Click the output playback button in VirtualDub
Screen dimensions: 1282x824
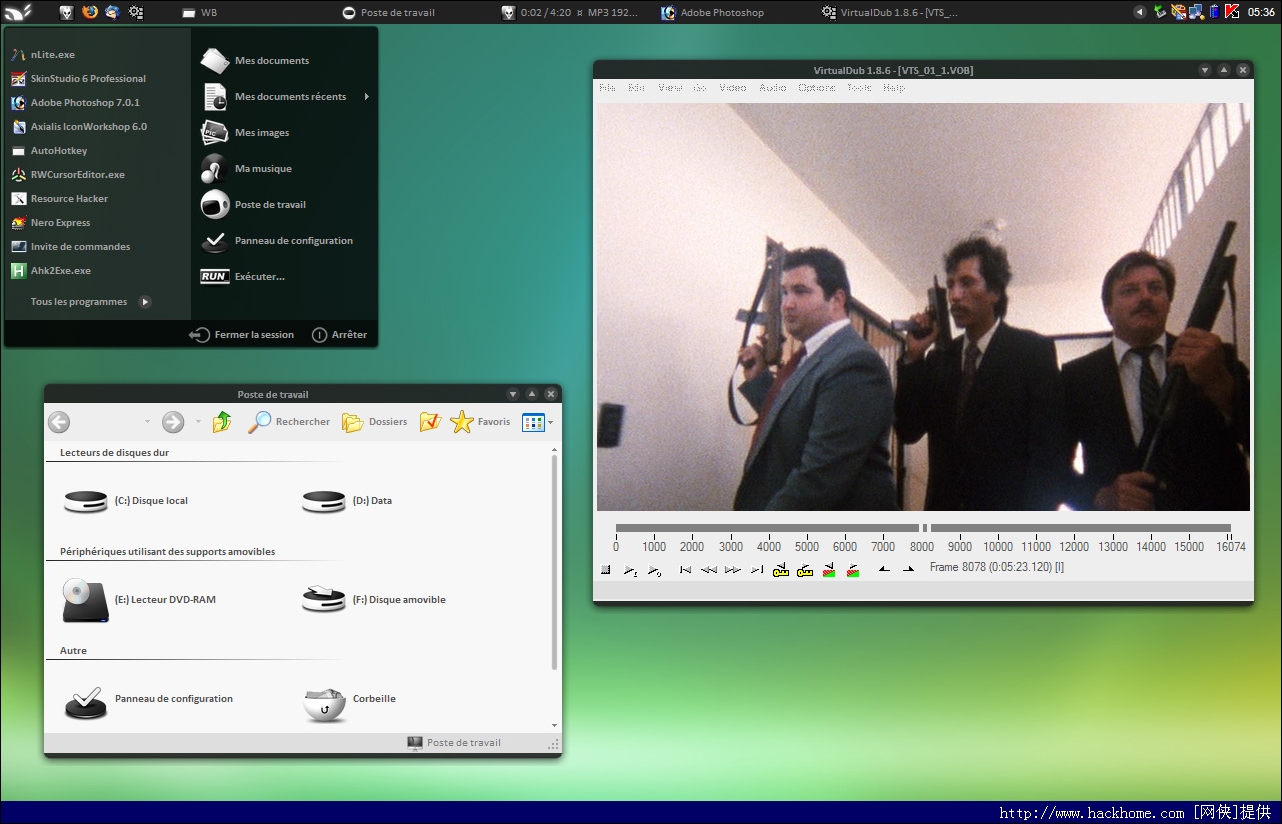[x=654, y=569]
